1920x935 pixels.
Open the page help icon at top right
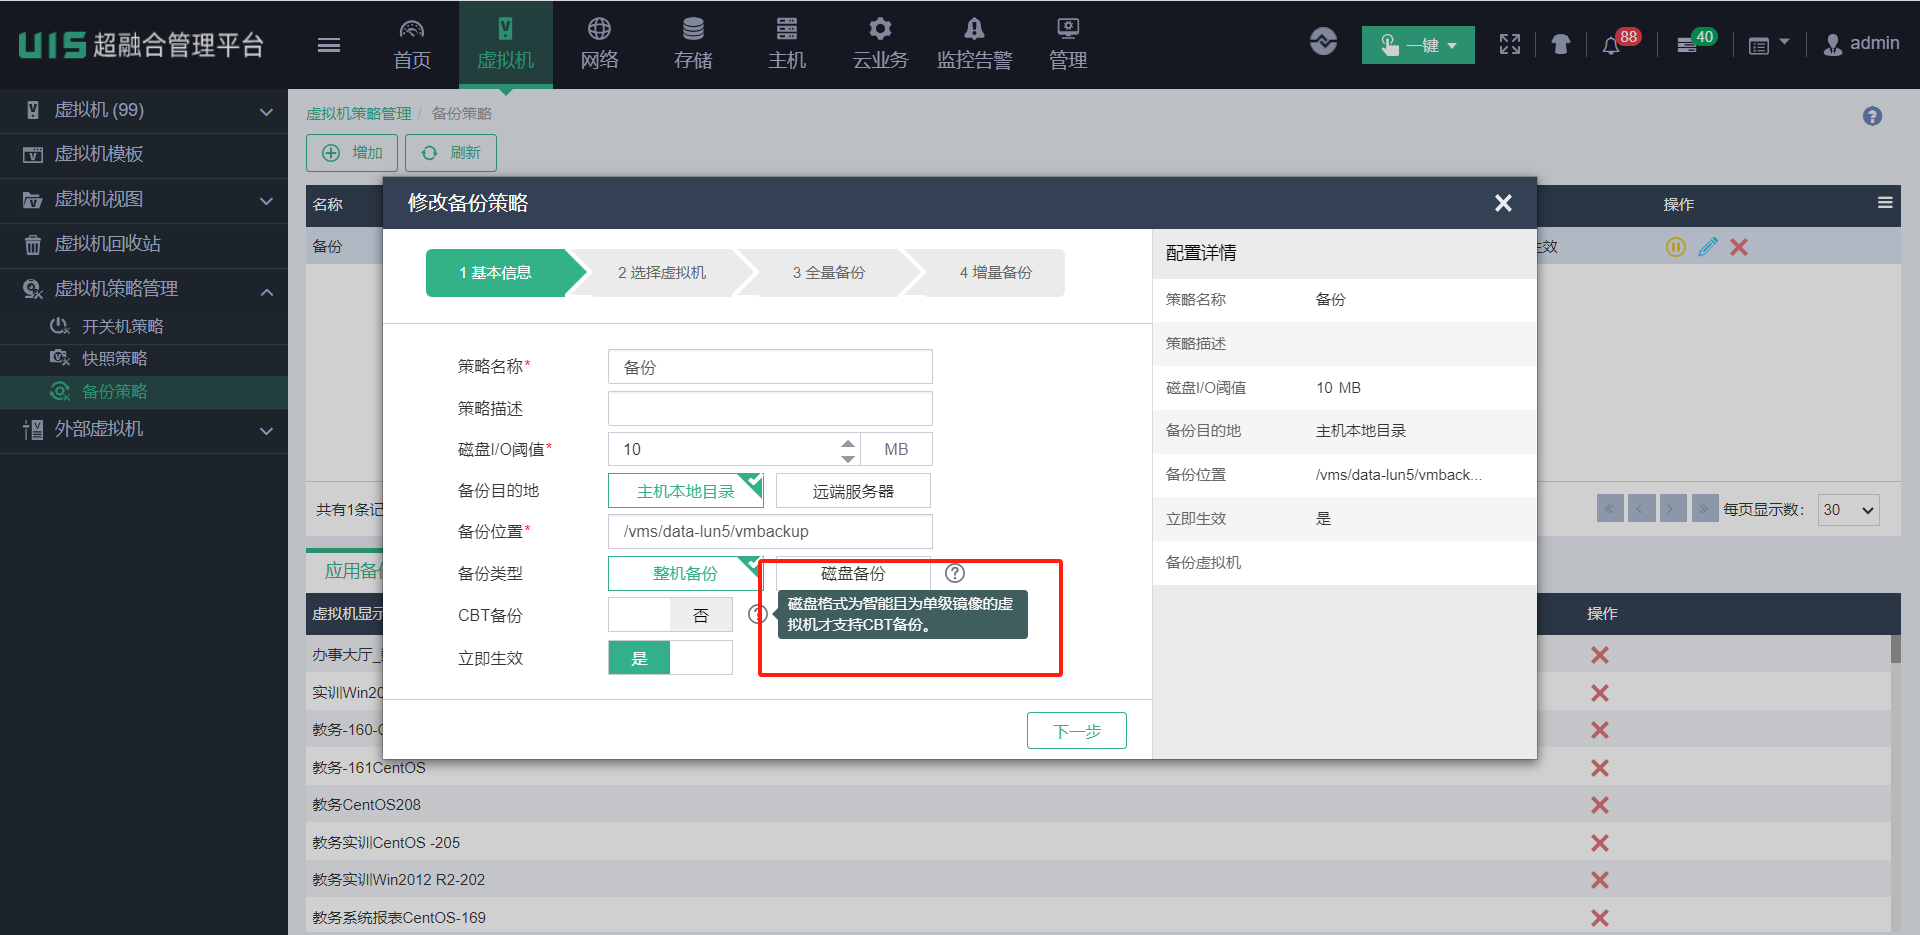(1872, 116)
